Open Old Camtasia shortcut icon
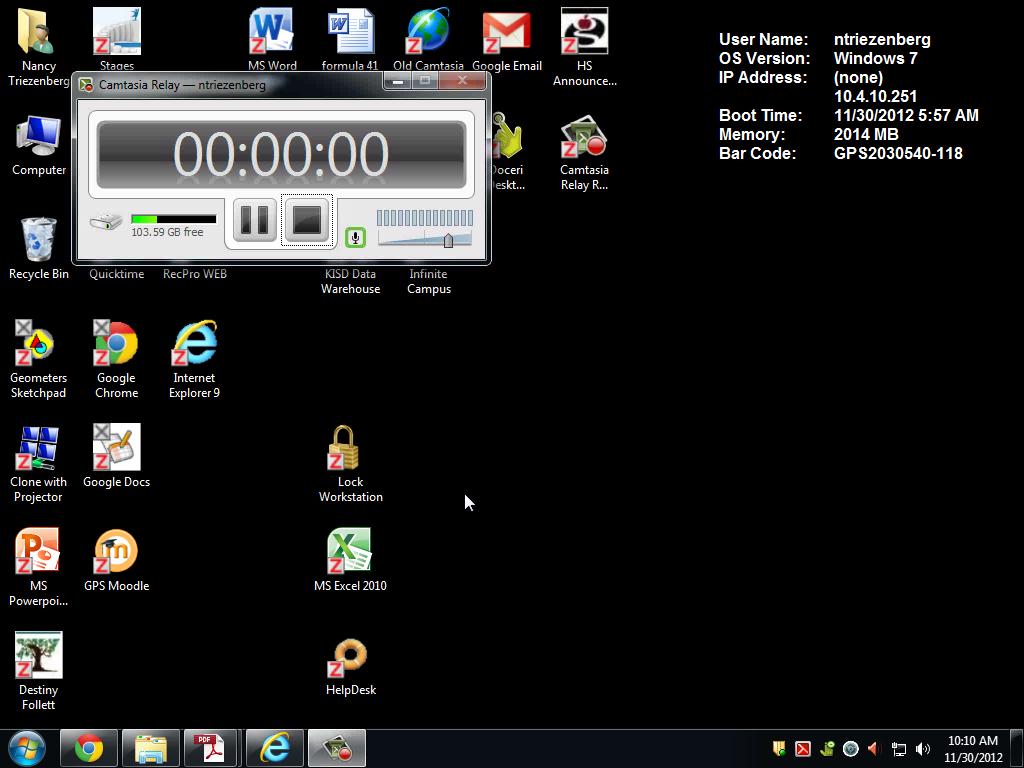 click(x=428, y=39)
